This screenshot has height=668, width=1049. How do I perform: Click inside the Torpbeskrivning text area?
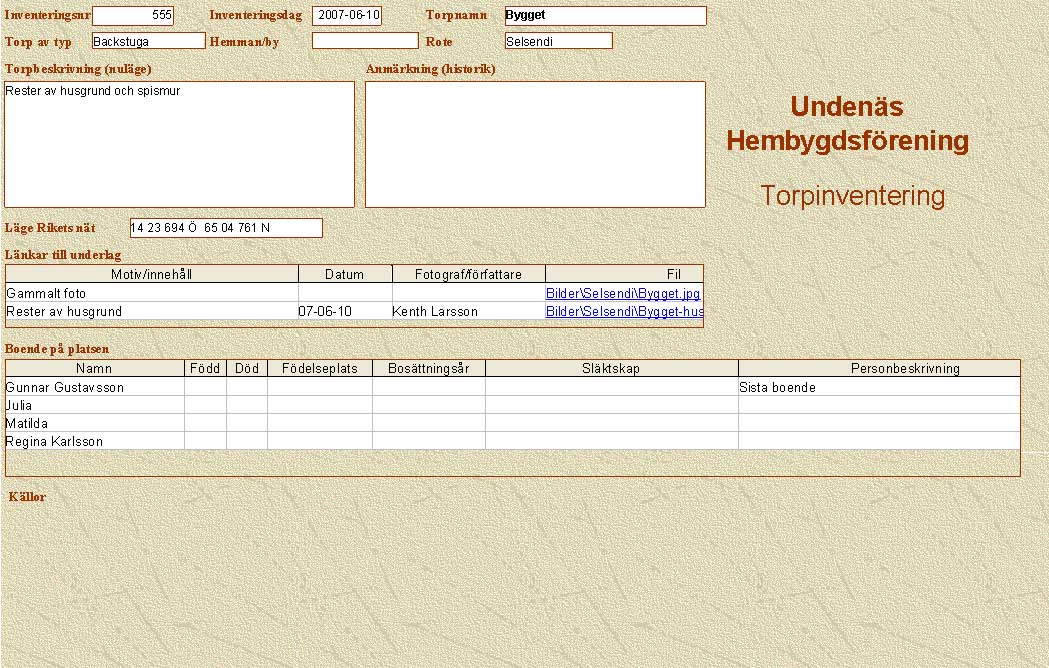coord(179,144)
